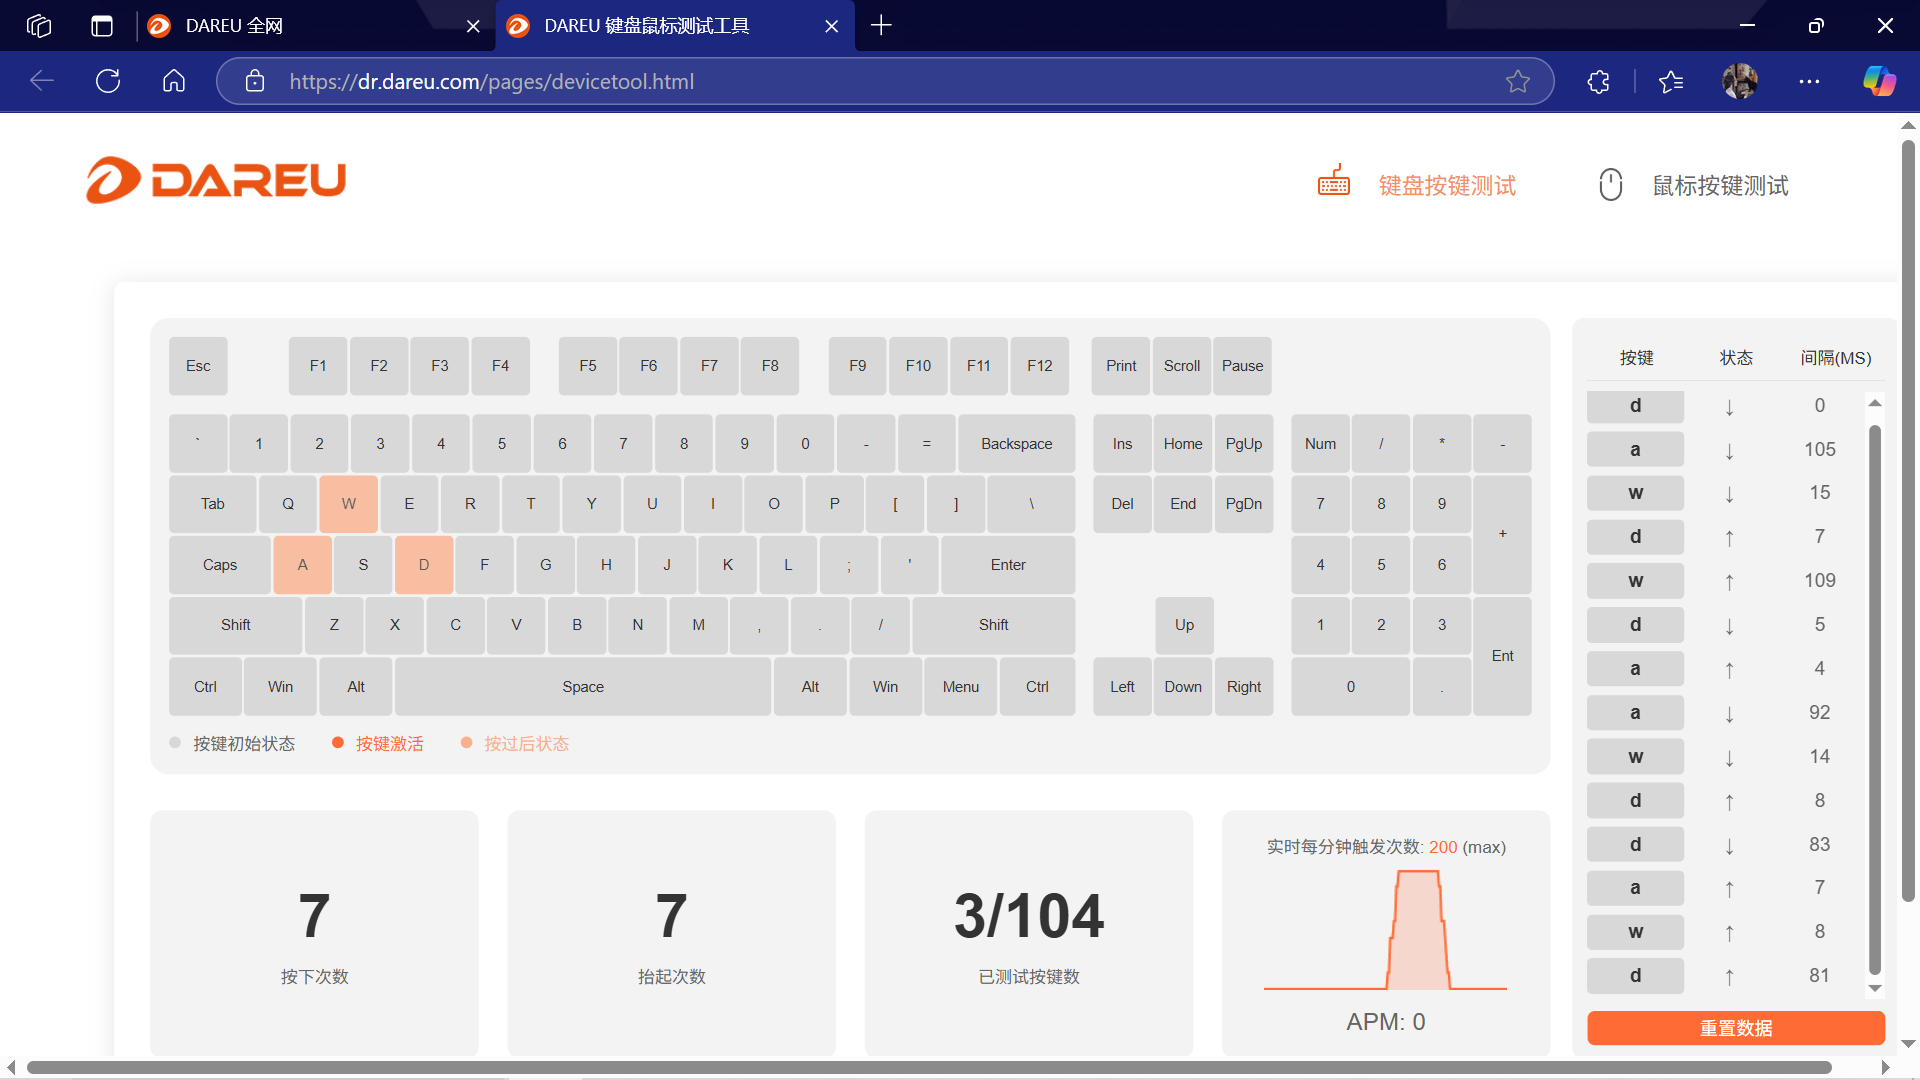
Task: Click the Menu key
Action: coord(961,687)
